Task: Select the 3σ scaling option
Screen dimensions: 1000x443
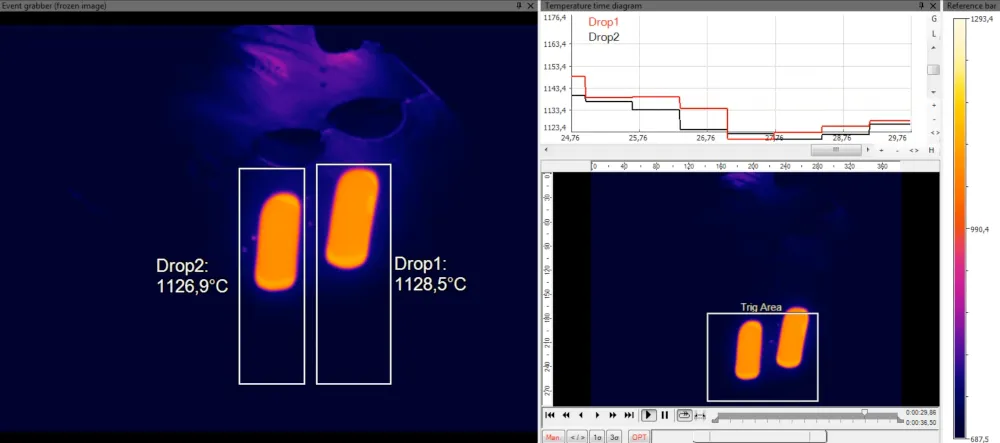Action: click(x=615, y=437)
